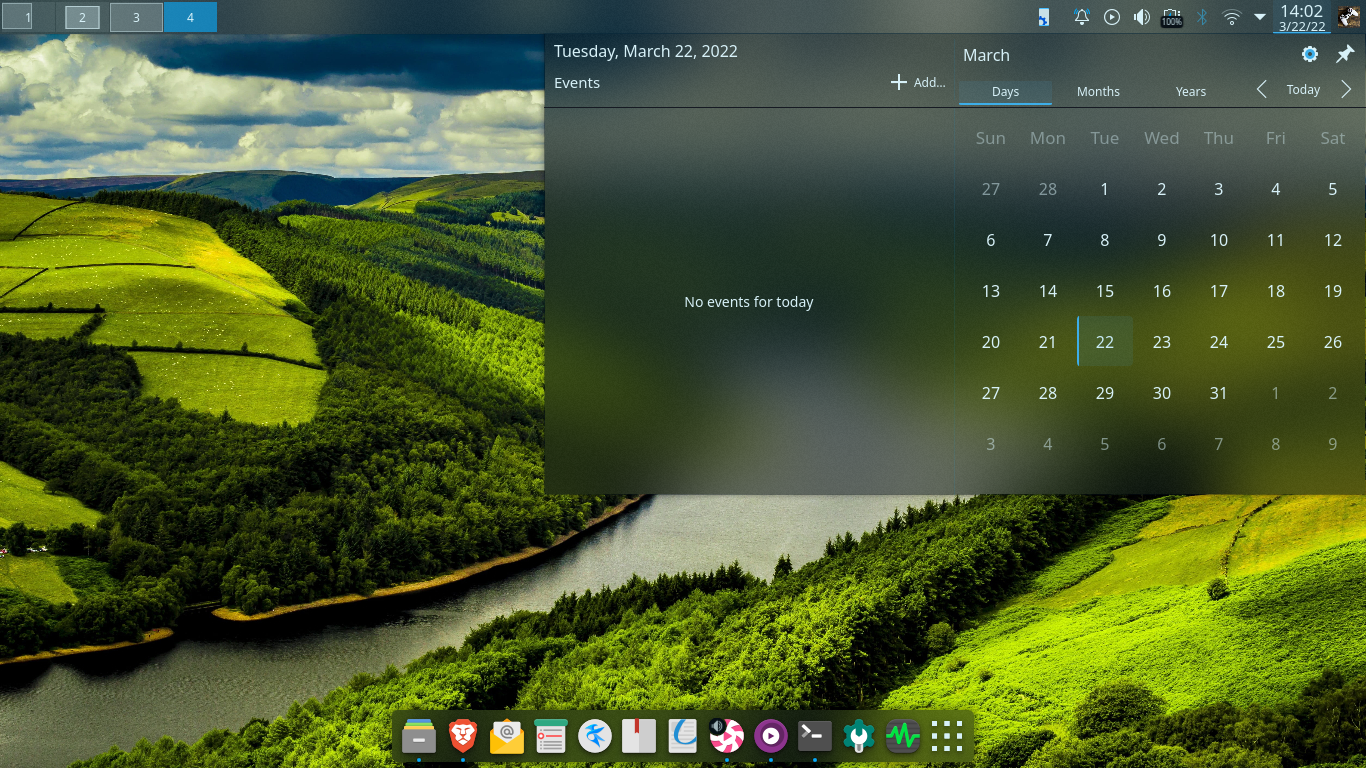Screen dimensions: 1366x768
Task: Check the battery level indicator at 100%
Action: point(1170,16)
